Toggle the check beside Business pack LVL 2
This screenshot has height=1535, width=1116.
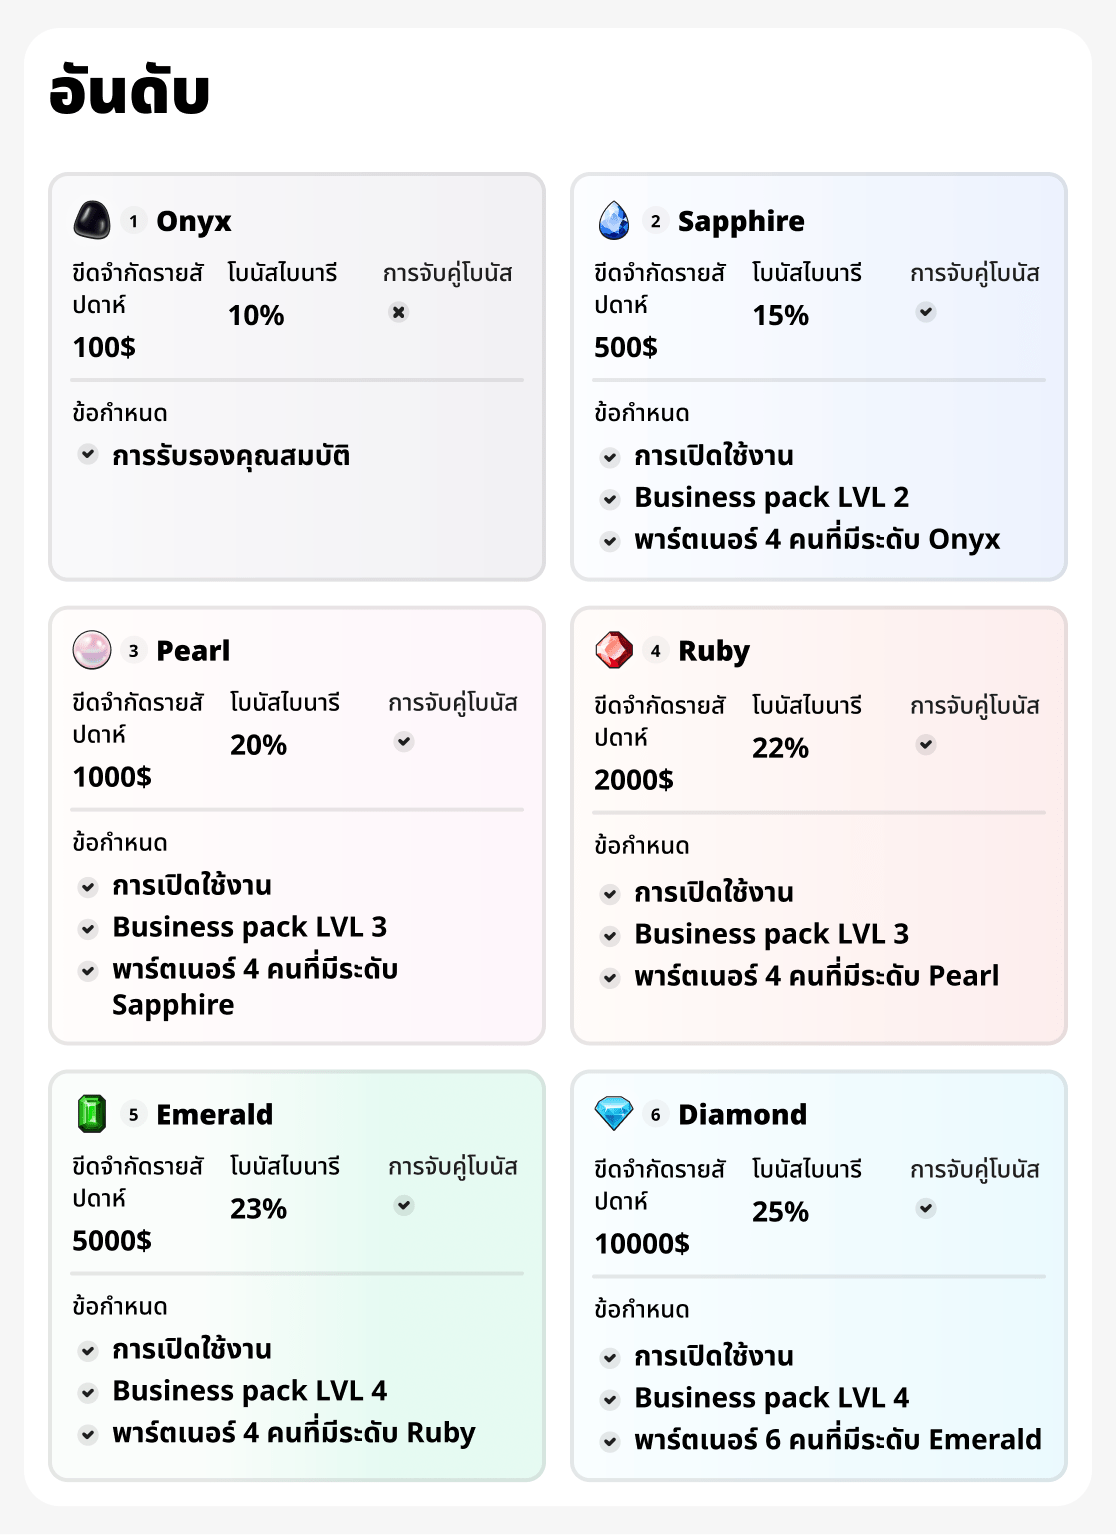[x=611, y=497]
